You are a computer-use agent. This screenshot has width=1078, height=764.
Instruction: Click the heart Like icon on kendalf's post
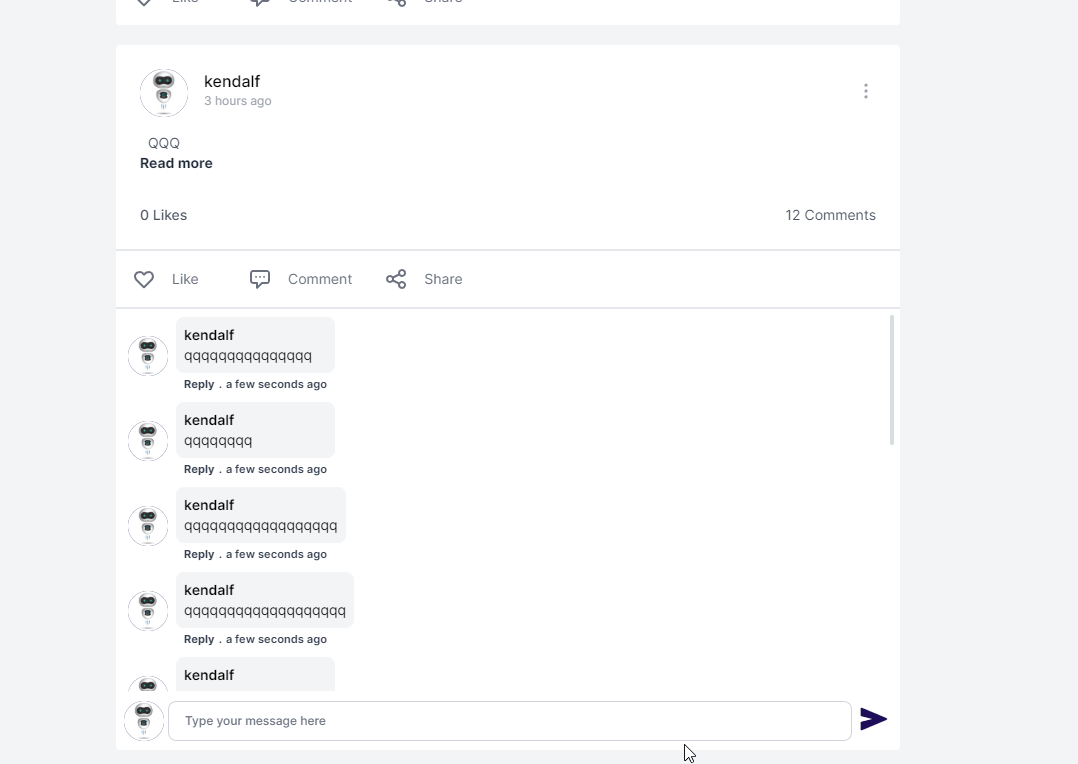click(143, 279)
